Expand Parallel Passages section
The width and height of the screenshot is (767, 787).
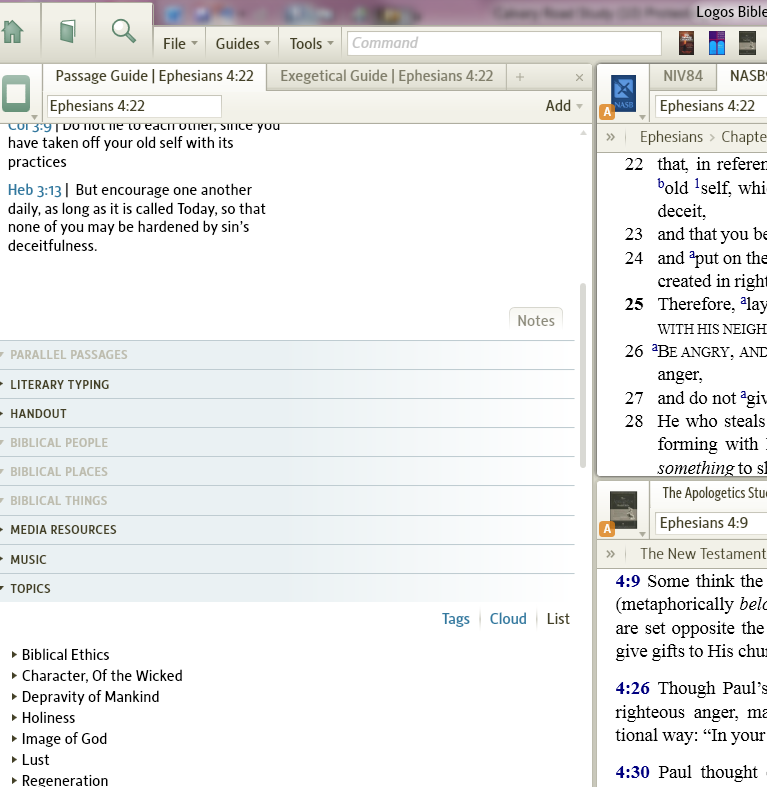click(287, 355)
